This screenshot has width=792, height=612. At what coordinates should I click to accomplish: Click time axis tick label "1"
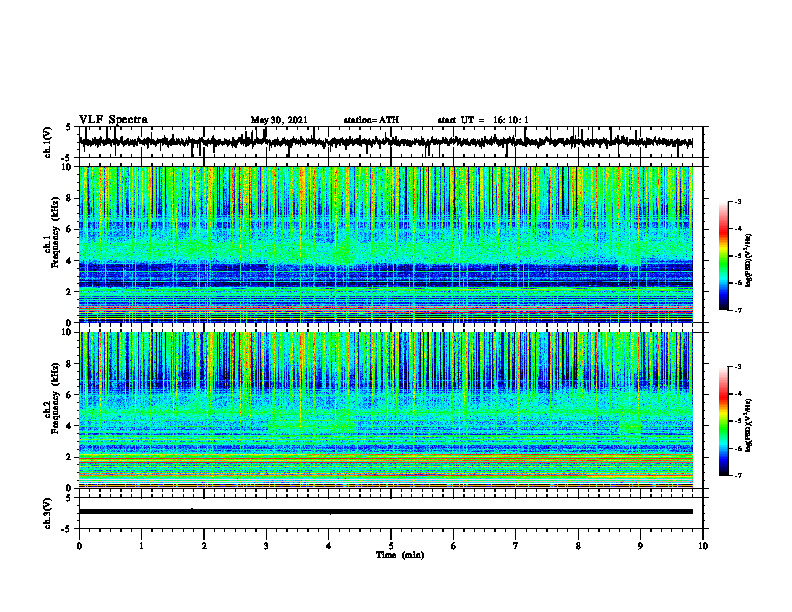pyautogui.click(x=141, y=545)
